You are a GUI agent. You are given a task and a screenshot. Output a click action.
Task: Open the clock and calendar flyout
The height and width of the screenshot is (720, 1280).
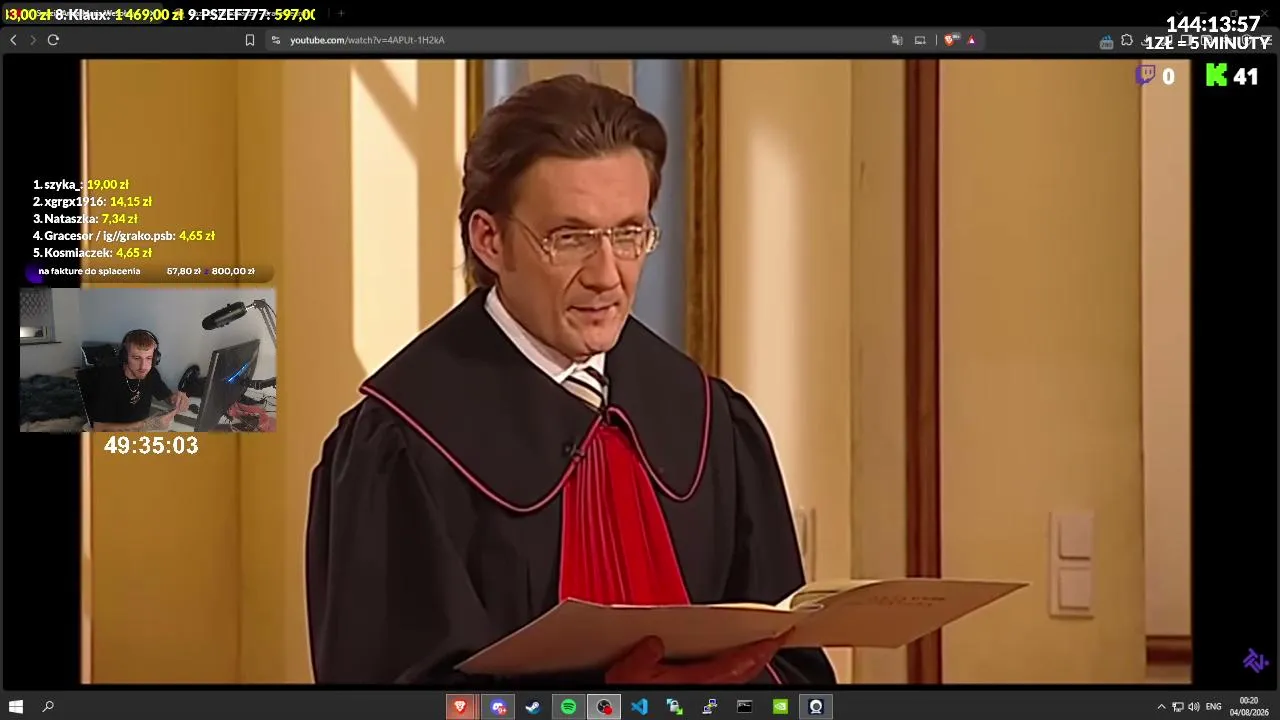(1249, 707)
